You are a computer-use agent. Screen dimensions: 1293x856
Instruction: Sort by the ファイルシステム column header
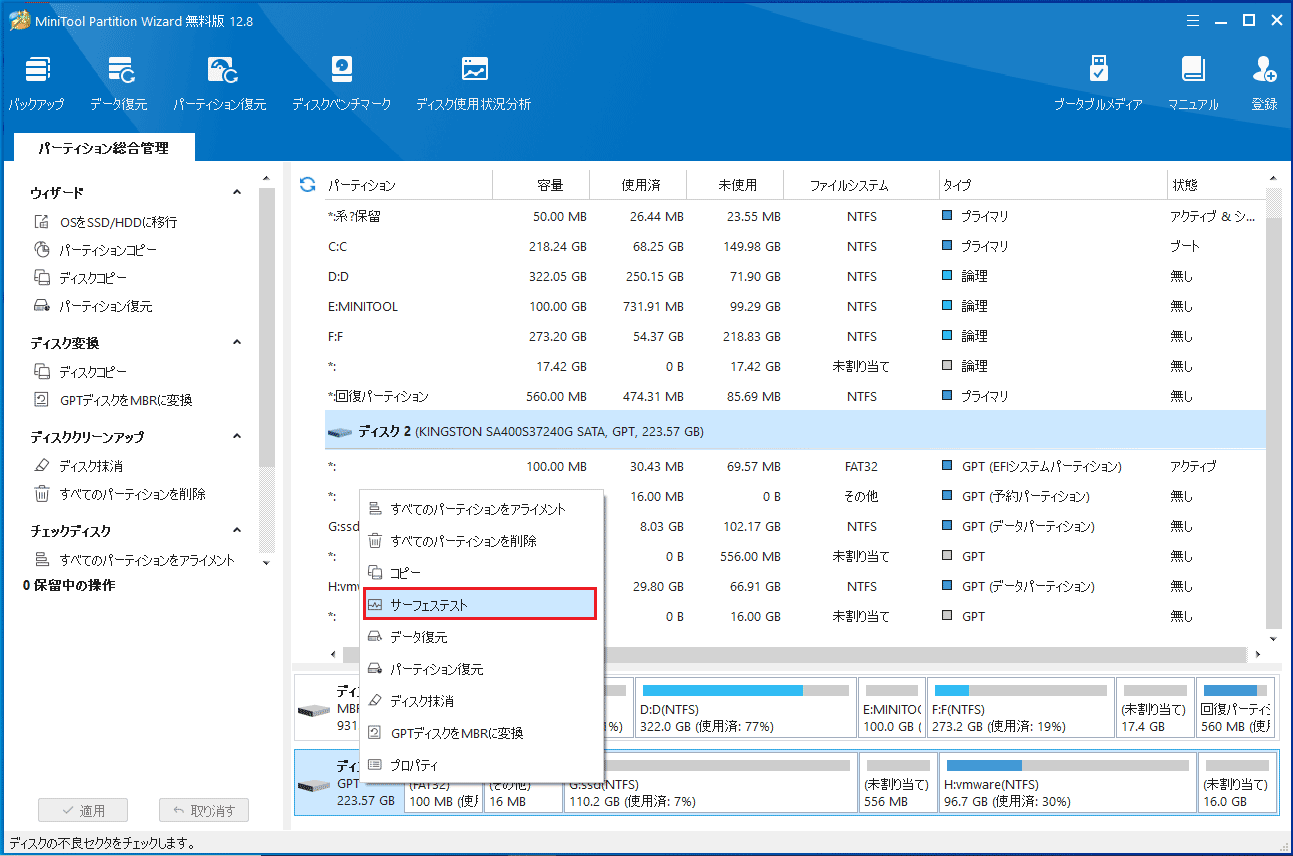coord(859,185)
